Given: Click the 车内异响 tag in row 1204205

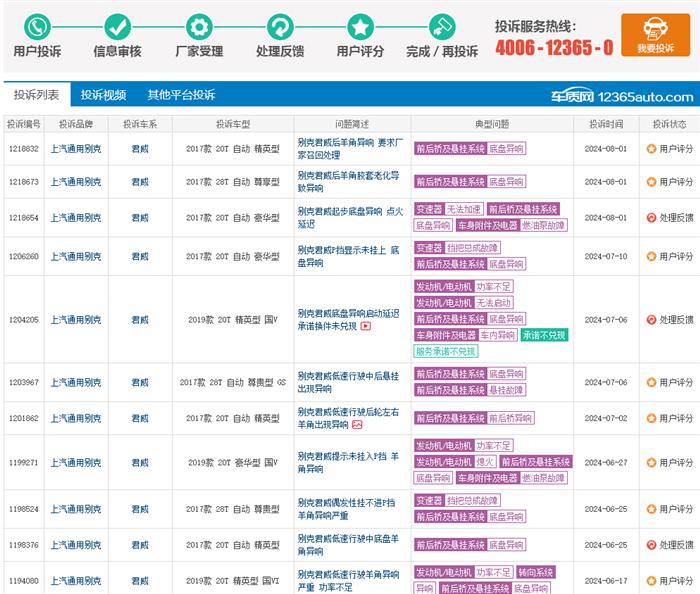Looking at the screenshot, I should [x=498, y=335].
